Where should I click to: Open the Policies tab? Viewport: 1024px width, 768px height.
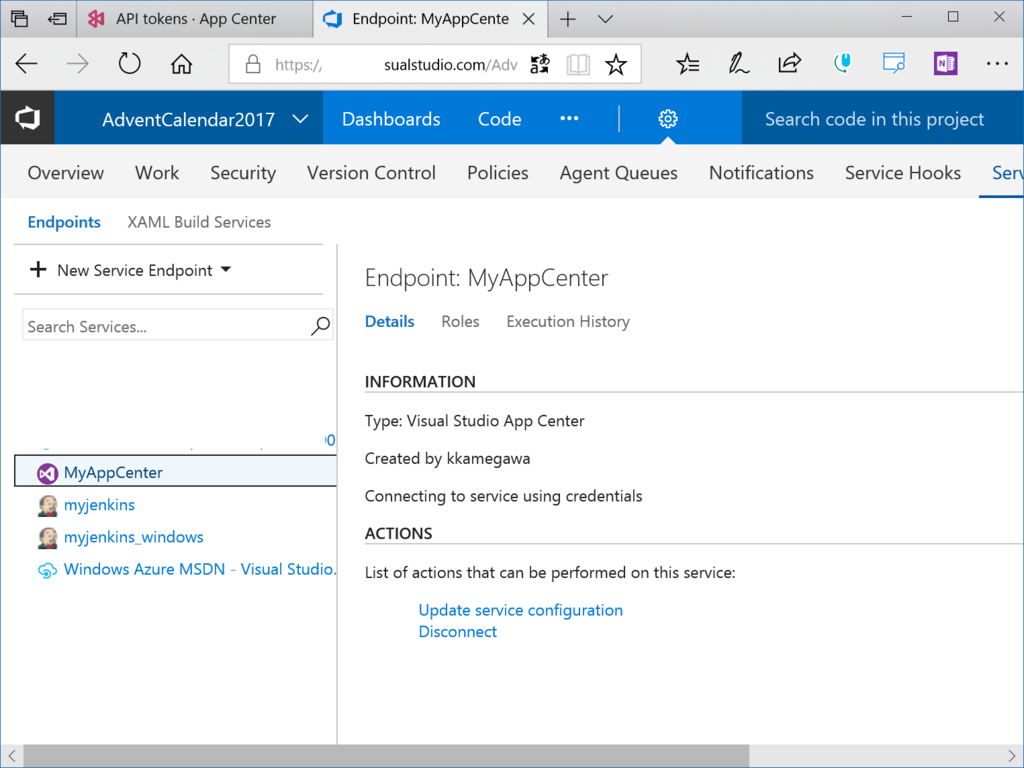(498, 172)
